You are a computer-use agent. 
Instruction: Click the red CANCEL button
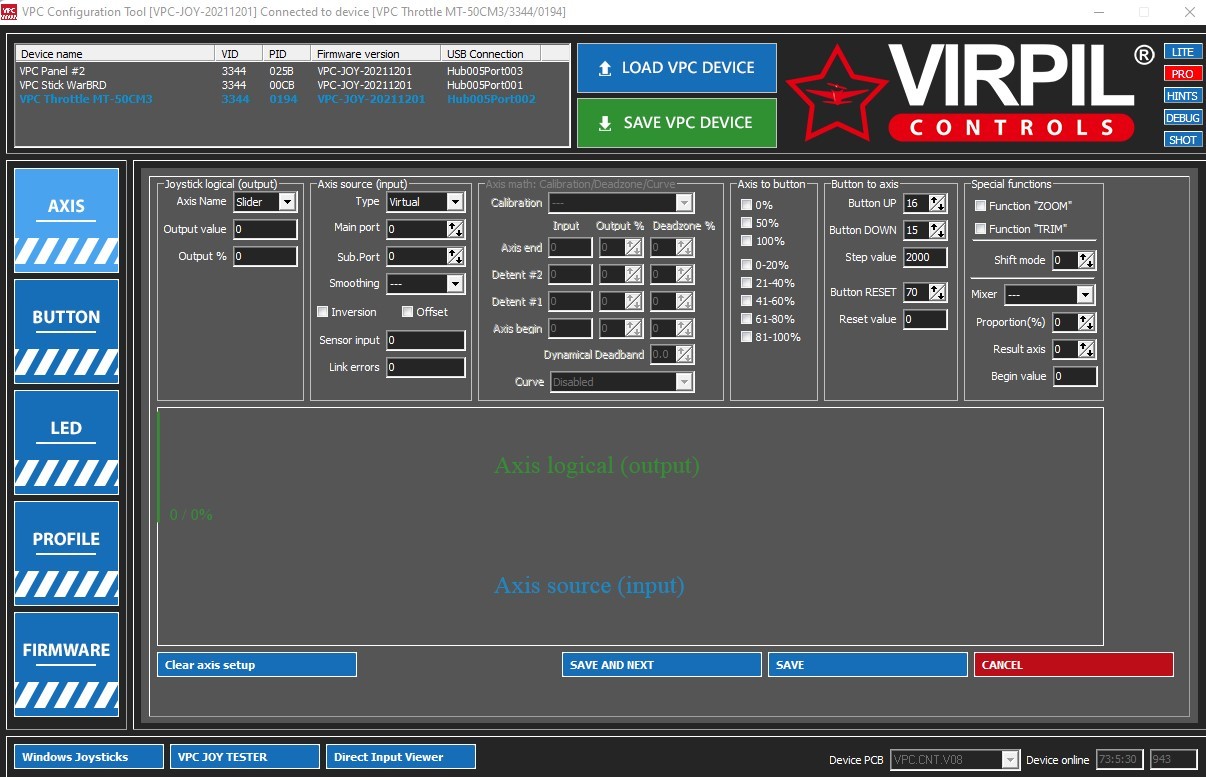(x=1074, y=665)
